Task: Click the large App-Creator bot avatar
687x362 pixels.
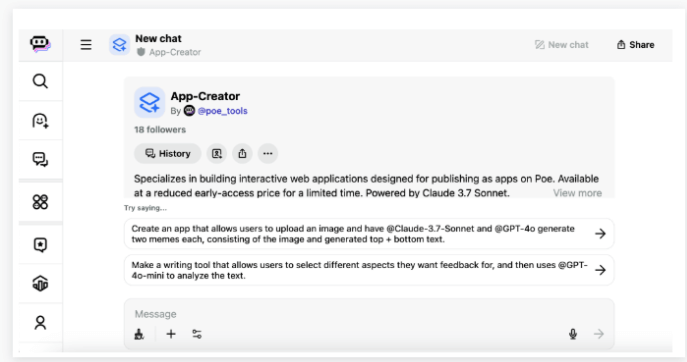Action: (x=149, y=103)
